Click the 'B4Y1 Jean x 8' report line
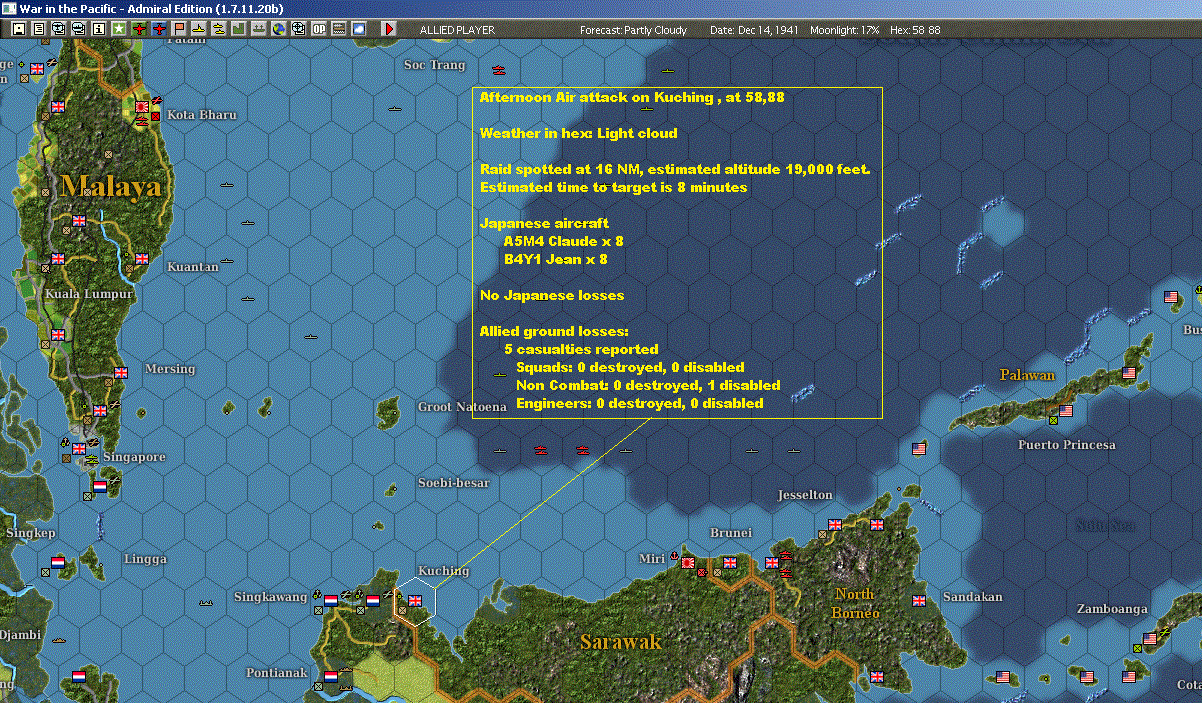The height and width of the screenshot is (703, 1202). click(x=556, y=259)
